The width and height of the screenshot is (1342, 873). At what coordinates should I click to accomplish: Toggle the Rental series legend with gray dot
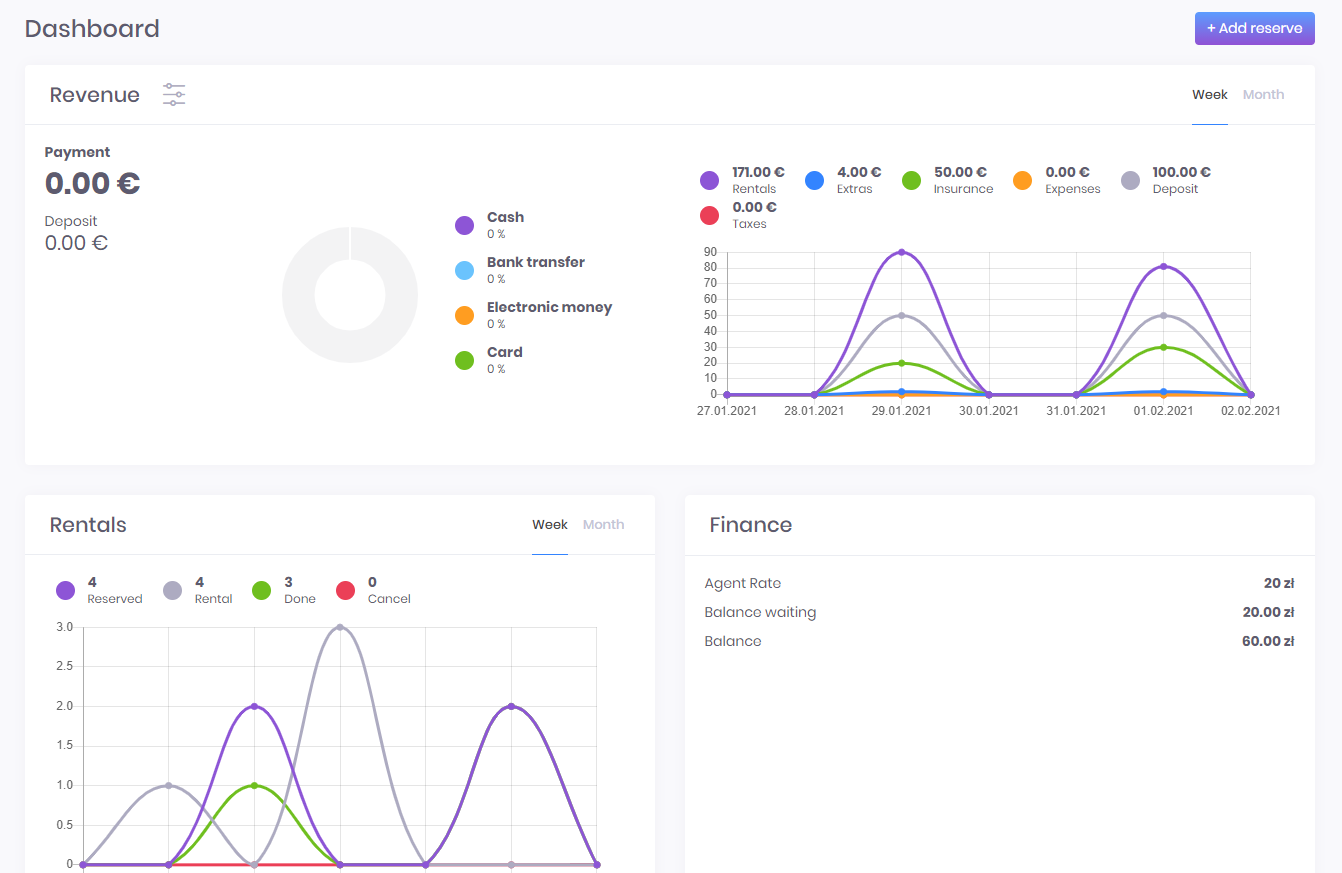coord(198,590)
